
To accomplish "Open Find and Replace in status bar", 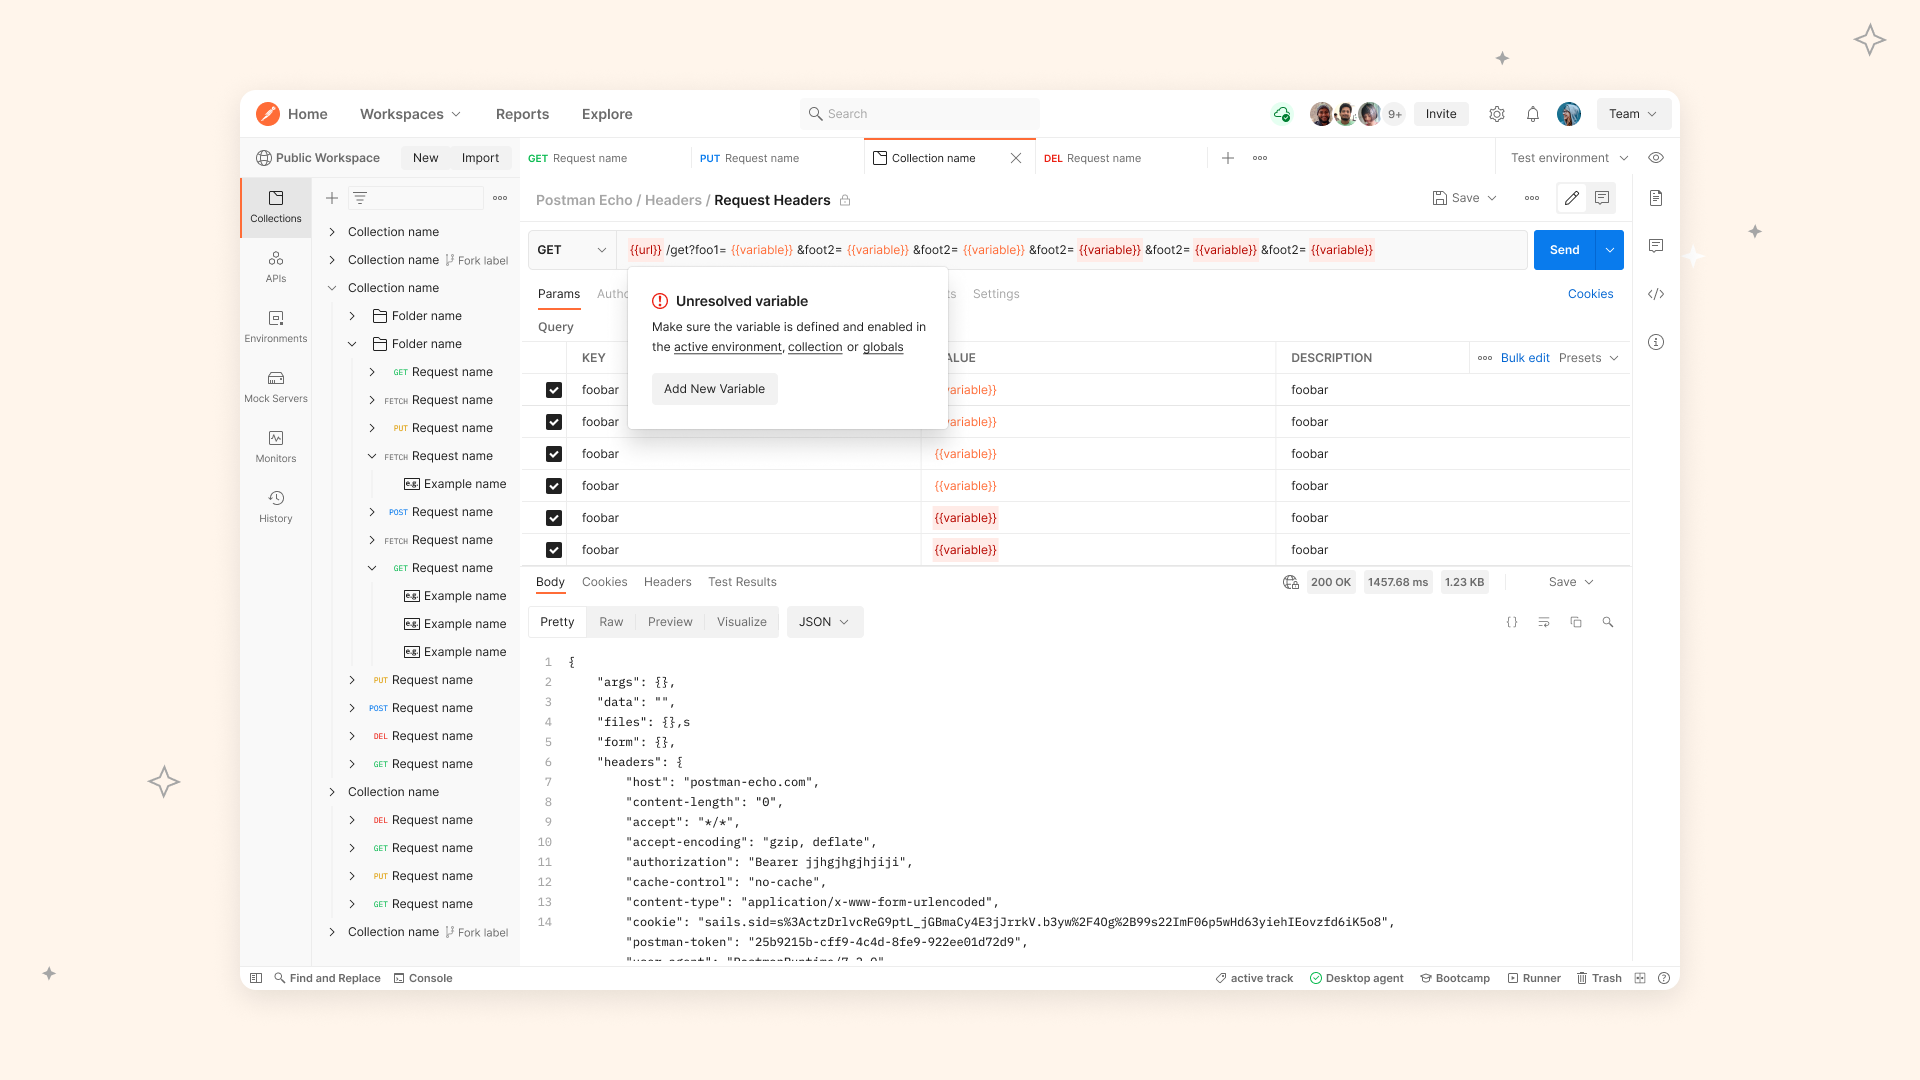I will (x=327, y=978).
